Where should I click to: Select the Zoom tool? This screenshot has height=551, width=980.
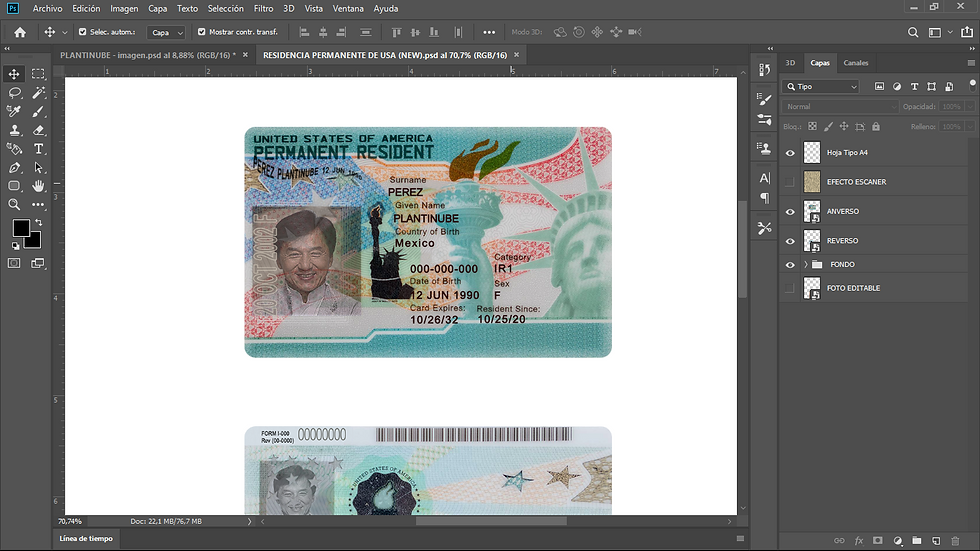click(14, 204)
